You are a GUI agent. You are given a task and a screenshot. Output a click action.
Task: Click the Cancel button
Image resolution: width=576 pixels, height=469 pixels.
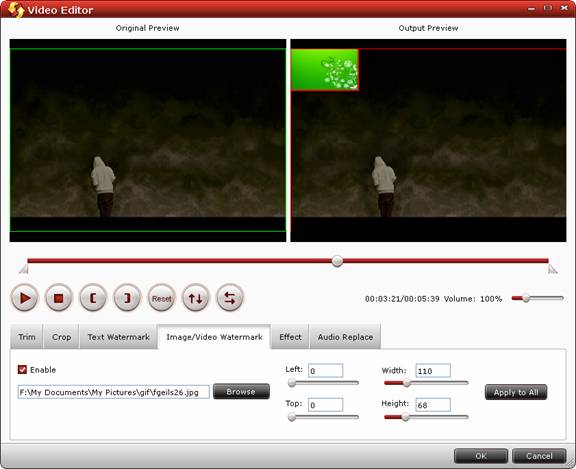pos(539,456)
